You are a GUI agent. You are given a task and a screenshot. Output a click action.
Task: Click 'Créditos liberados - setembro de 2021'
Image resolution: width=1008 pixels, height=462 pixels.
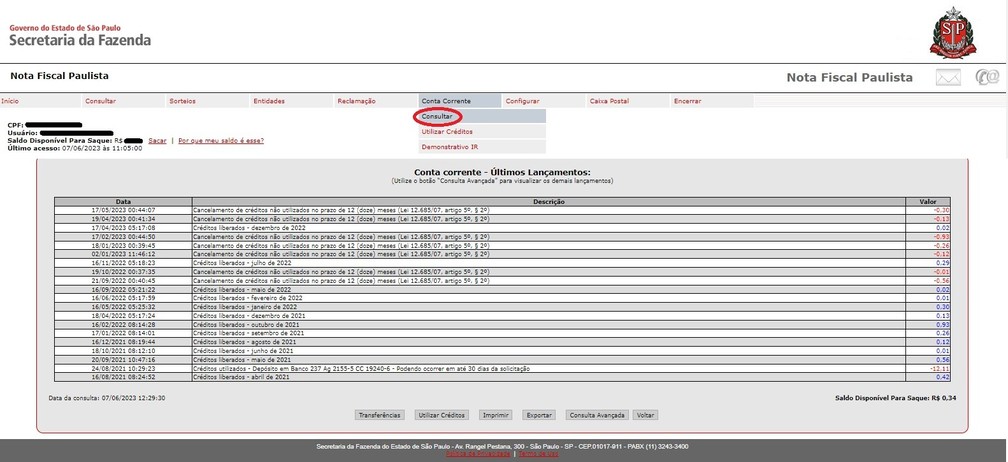(x=249, y=333)
